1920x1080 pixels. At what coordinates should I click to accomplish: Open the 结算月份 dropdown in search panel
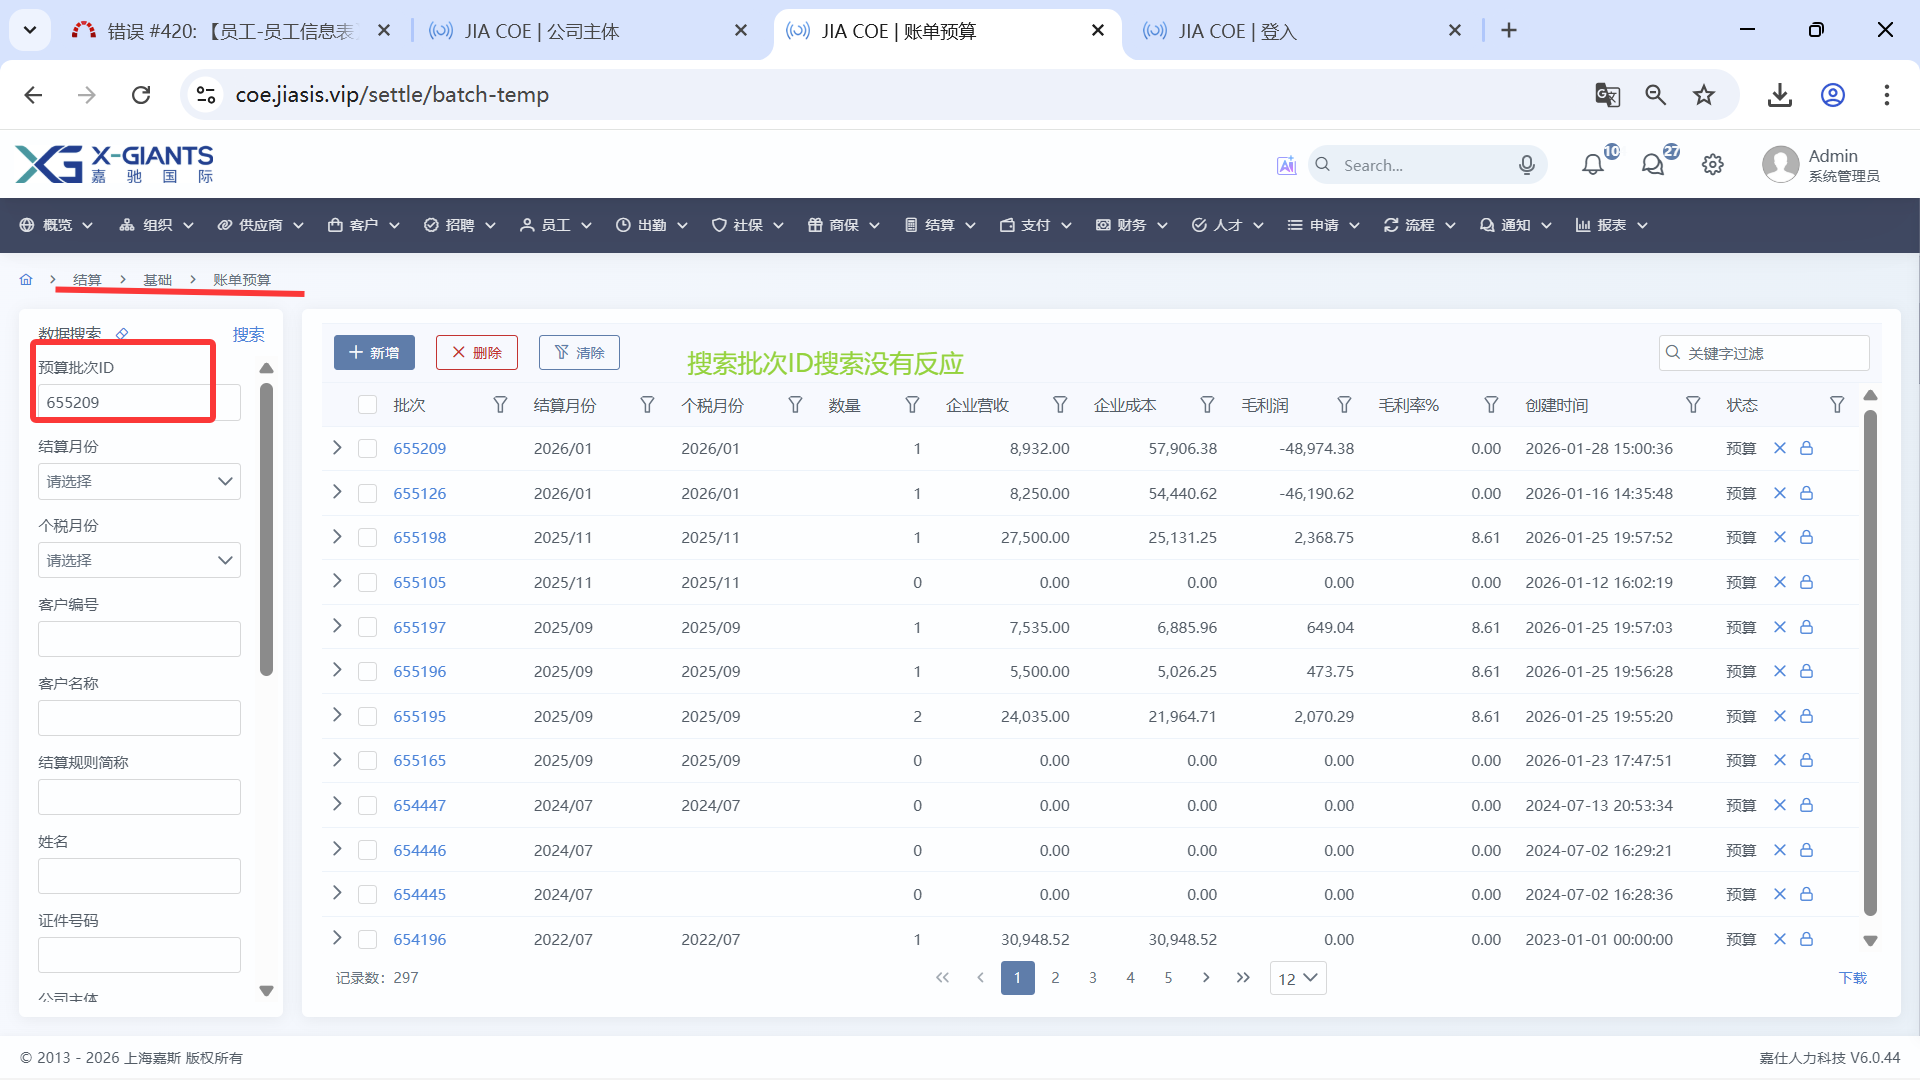point(139,482)
